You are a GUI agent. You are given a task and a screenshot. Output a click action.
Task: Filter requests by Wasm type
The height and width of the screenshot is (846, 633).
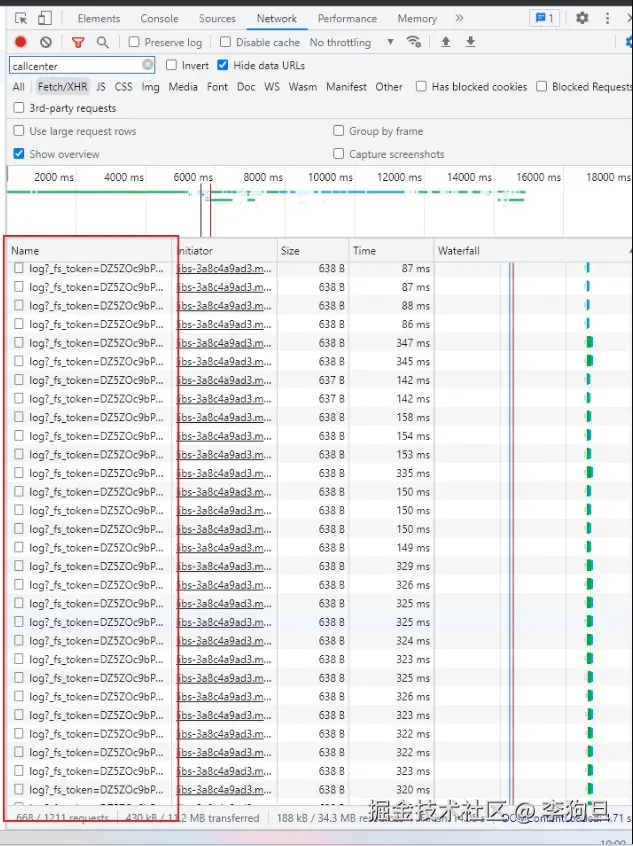tap(303, 87)
